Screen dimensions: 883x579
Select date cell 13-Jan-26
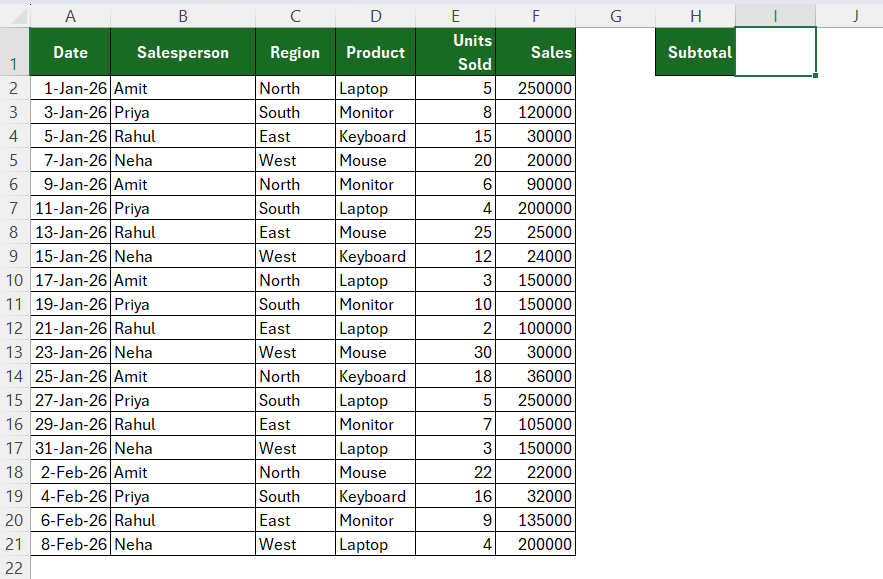[70, 232]
